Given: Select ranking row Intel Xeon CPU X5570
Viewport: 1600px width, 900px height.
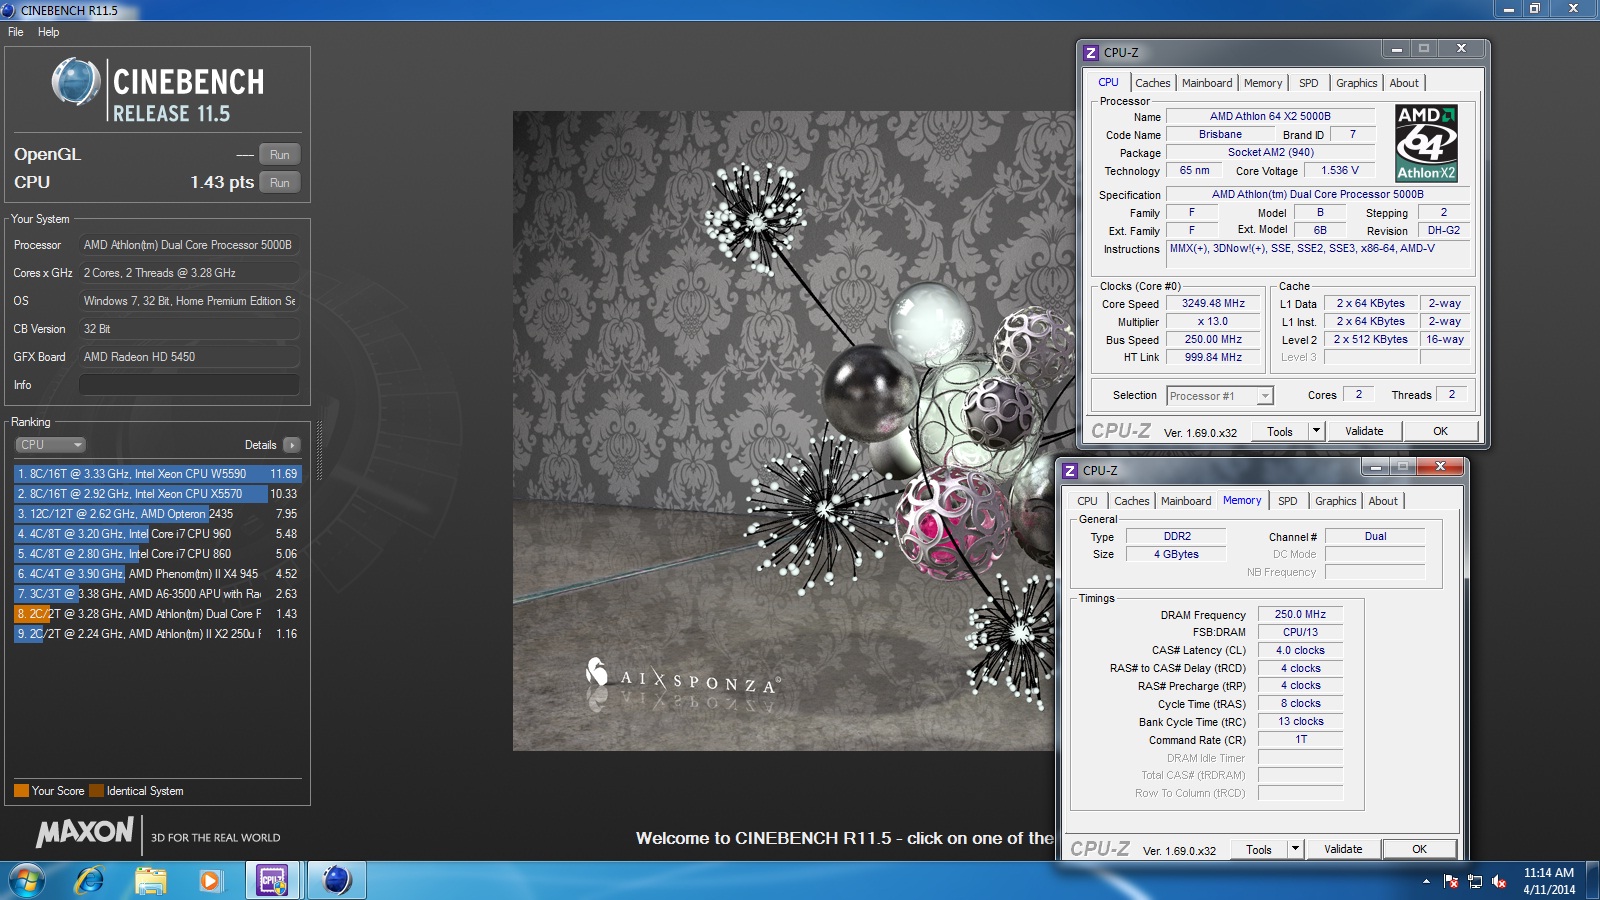Looking at the screenshot, I should point(158,494).
